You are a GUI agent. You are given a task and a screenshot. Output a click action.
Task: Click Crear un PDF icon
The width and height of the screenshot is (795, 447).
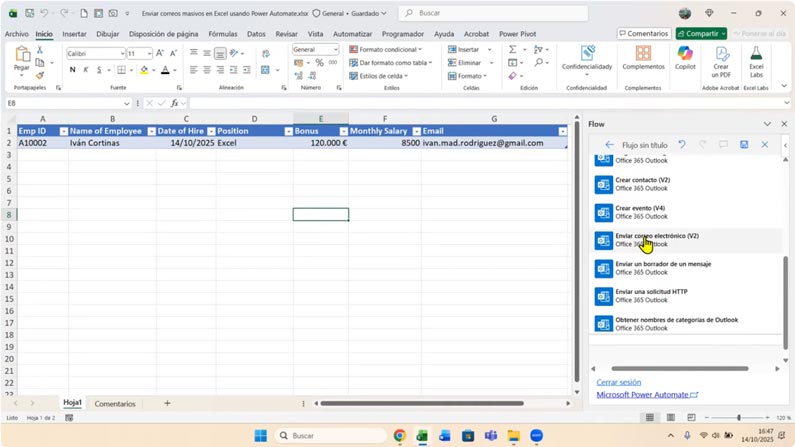(x=721, y=53)
